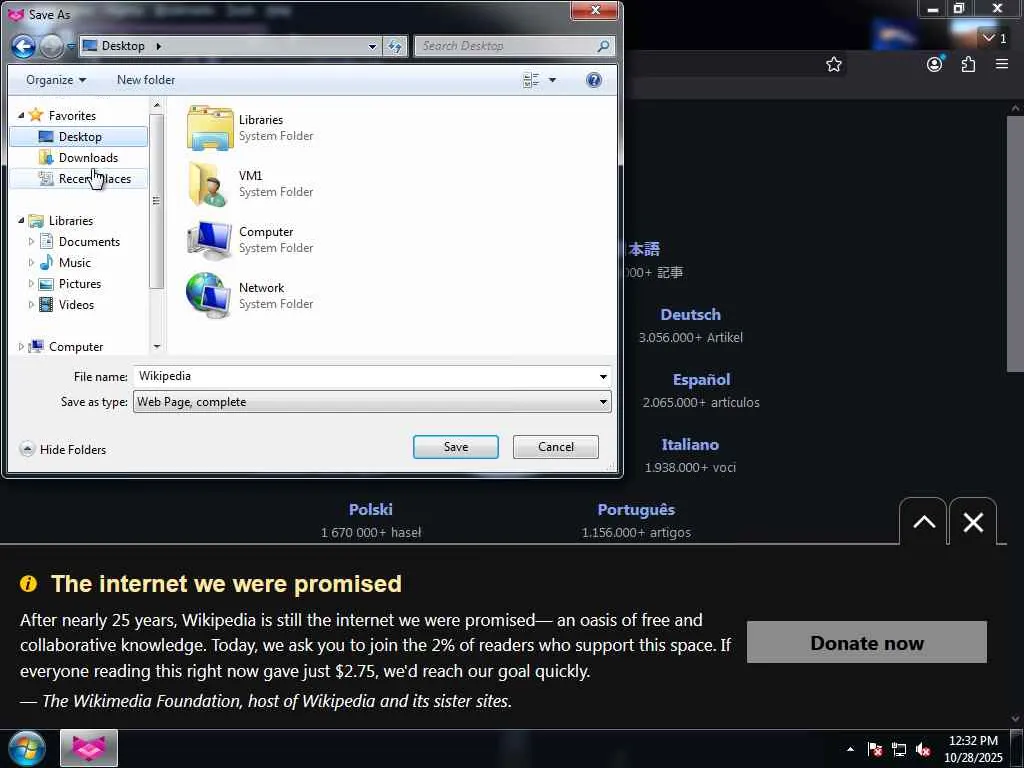
Task: Bookmark page with browser star icon
Action: (x=833, y=64)
